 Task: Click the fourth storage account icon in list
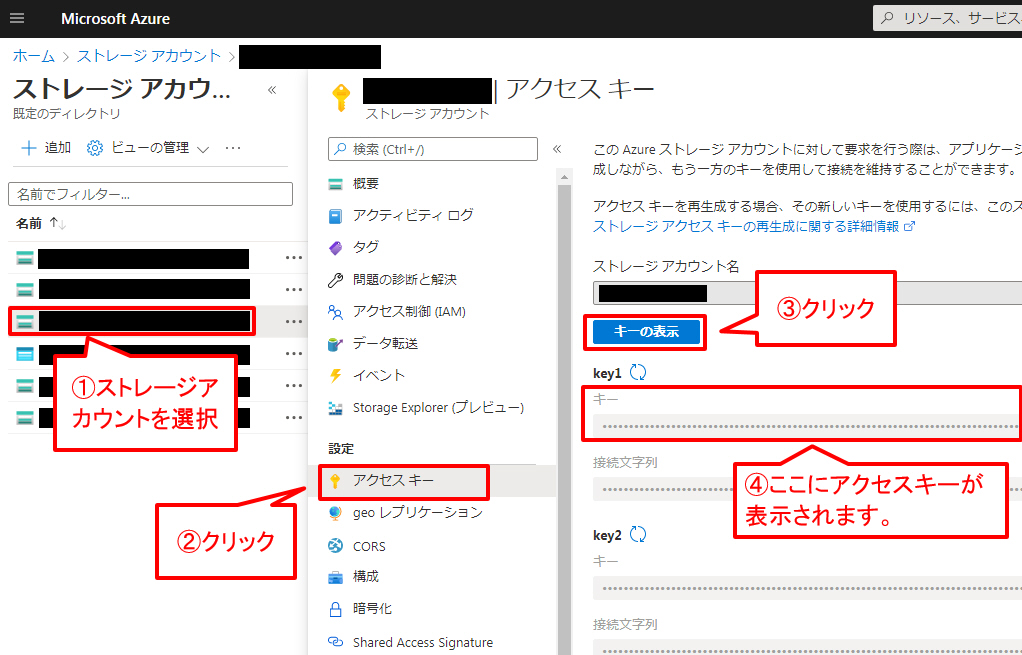point(25,354)
